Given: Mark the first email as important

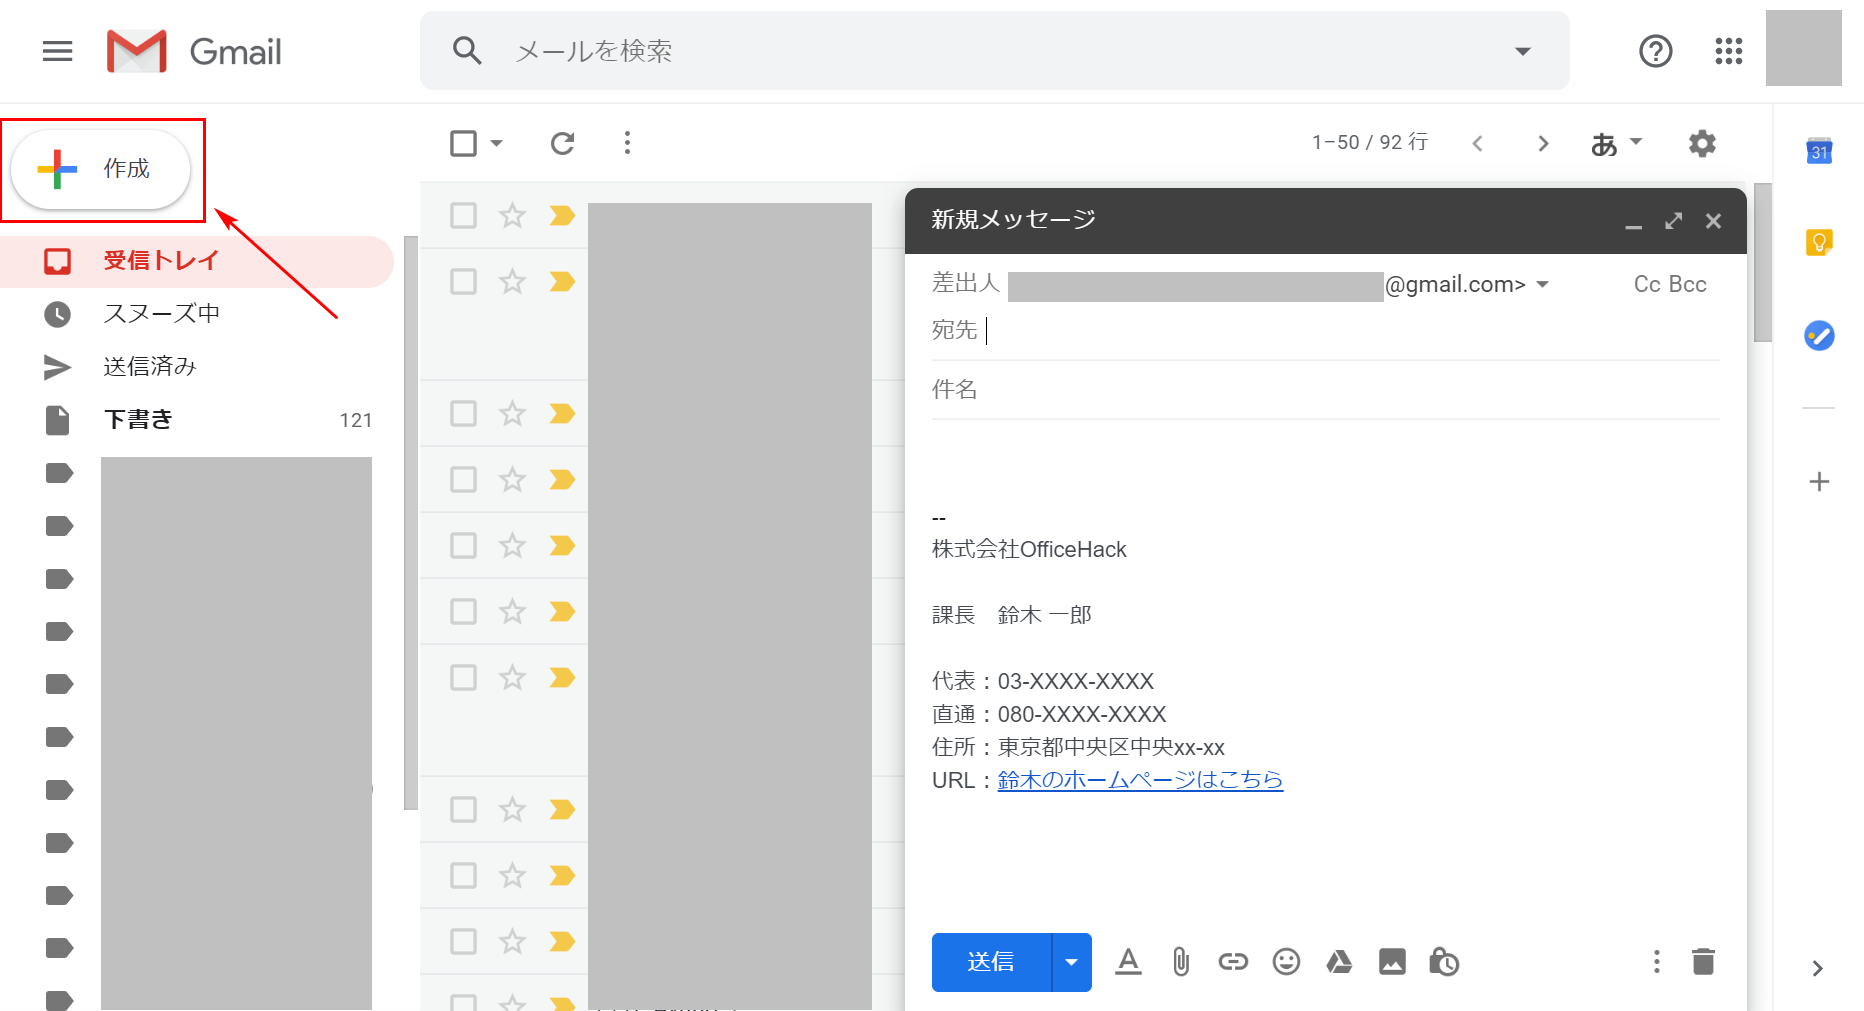Looking at the screenshot, I should 562,215.
